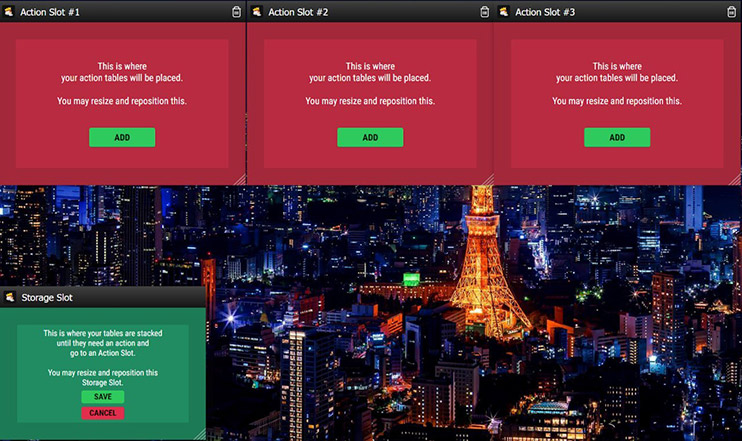Click the app logo in Action Slot #2 title bar
The width and height of the screenshot is (742, 441).
tap(257, 12)
